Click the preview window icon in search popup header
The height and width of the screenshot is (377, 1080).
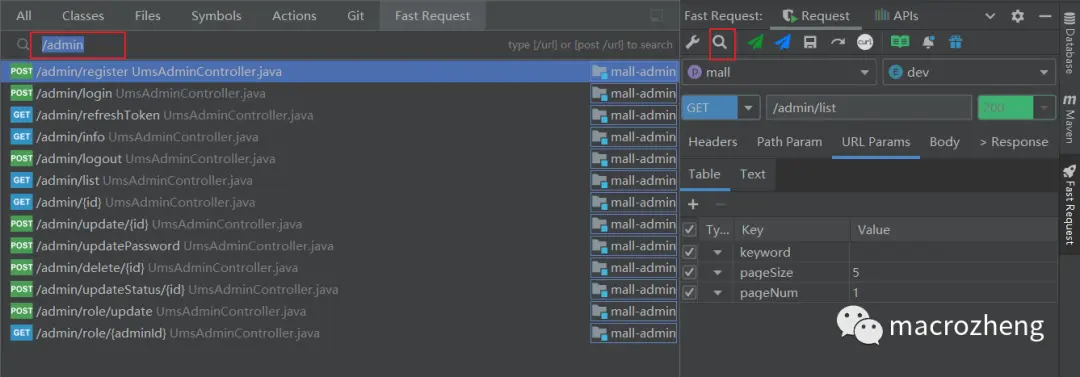(x=657, y=15)
